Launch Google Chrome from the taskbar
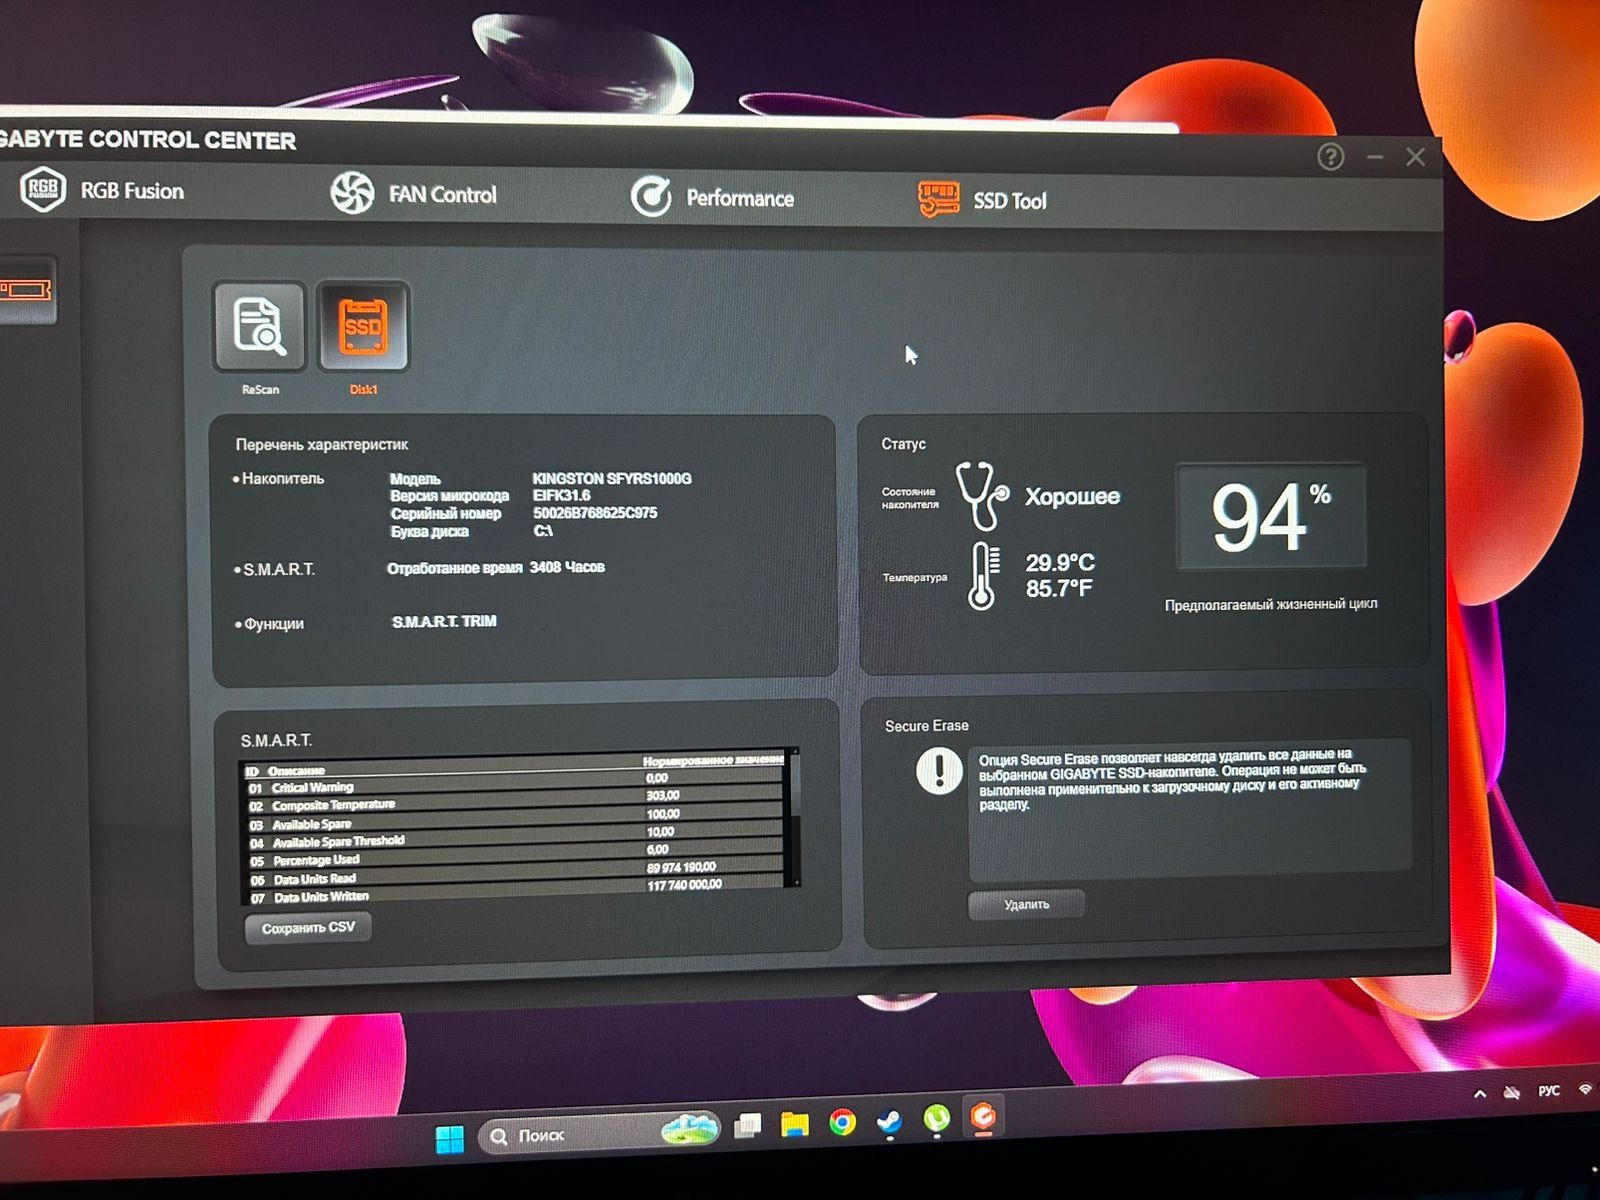1600x1200 pixels. (842, 1122)
